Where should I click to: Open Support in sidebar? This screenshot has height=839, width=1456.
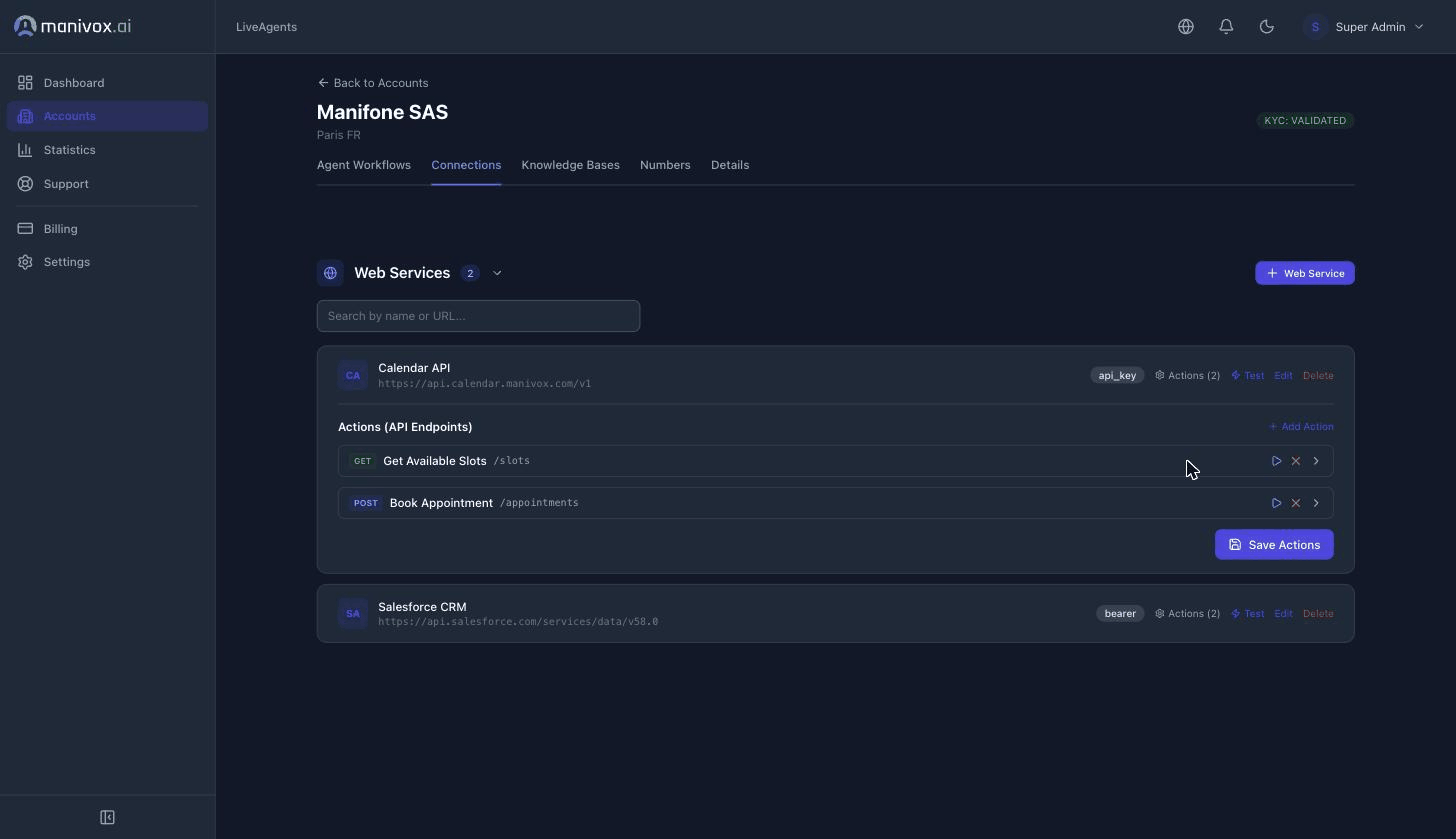[107, 184]
